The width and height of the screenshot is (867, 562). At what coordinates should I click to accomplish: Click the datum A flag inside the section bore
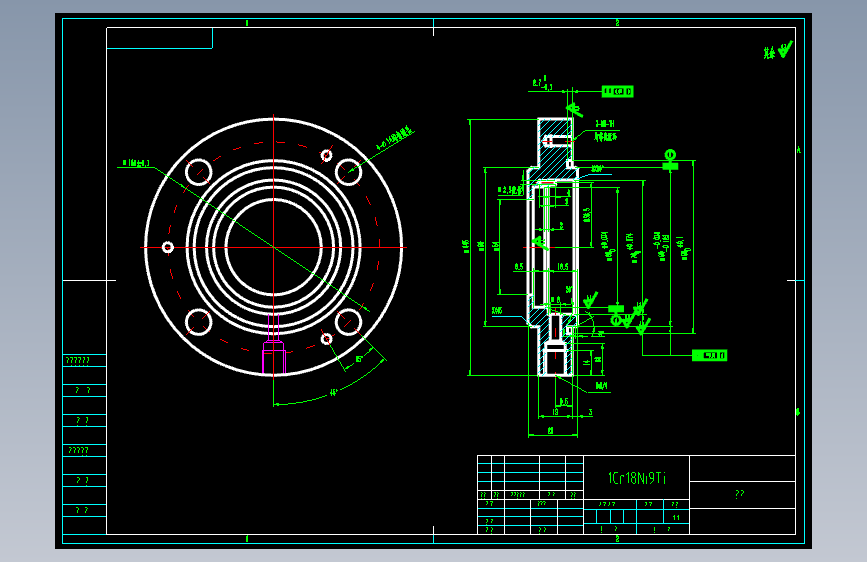click(540, 242)
